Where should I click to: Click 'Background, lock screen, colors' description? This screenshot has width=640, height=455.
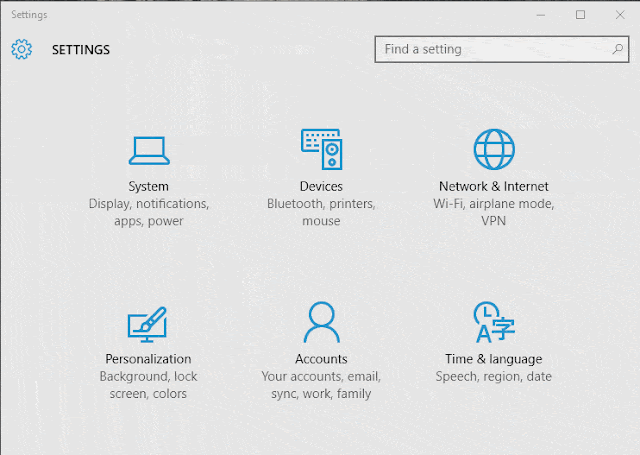[148, 385]
